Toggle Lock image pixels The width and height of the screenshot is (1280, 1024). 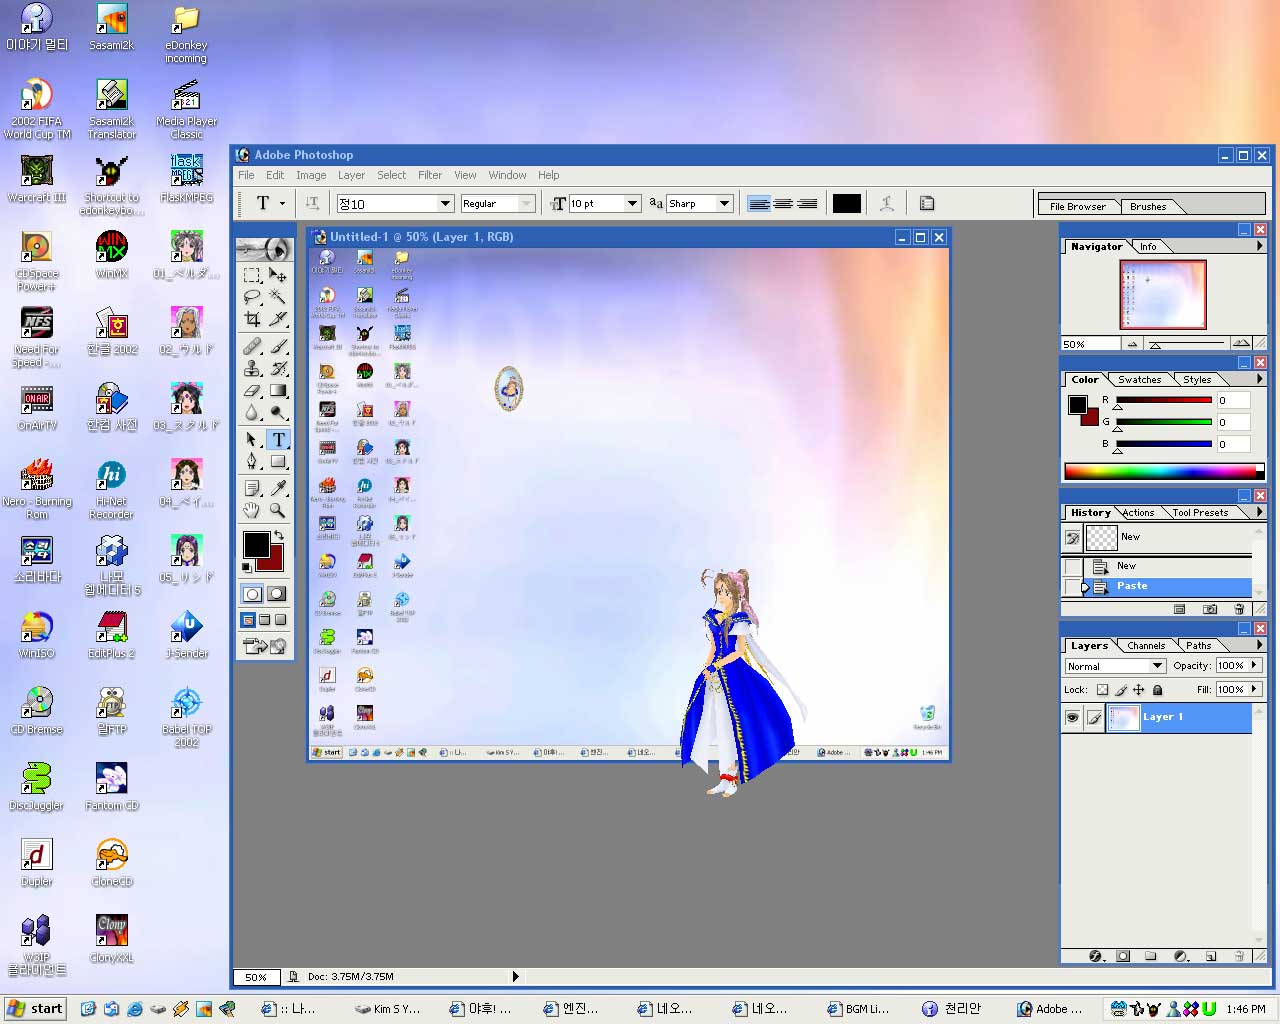1121,690
